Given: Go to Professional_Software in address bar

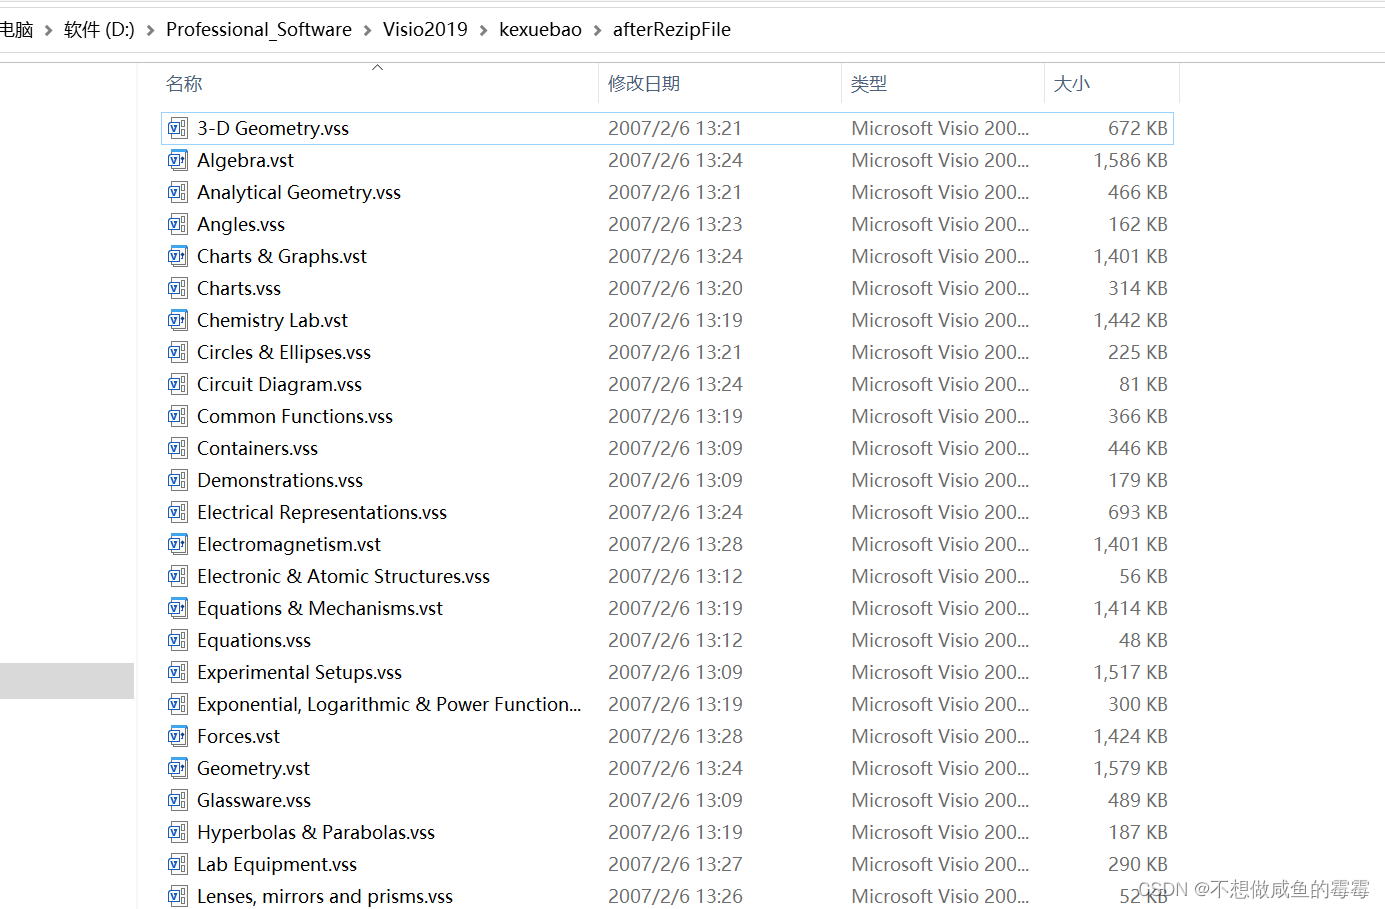Looking at the screenshot, I should [x=259, y=30].
